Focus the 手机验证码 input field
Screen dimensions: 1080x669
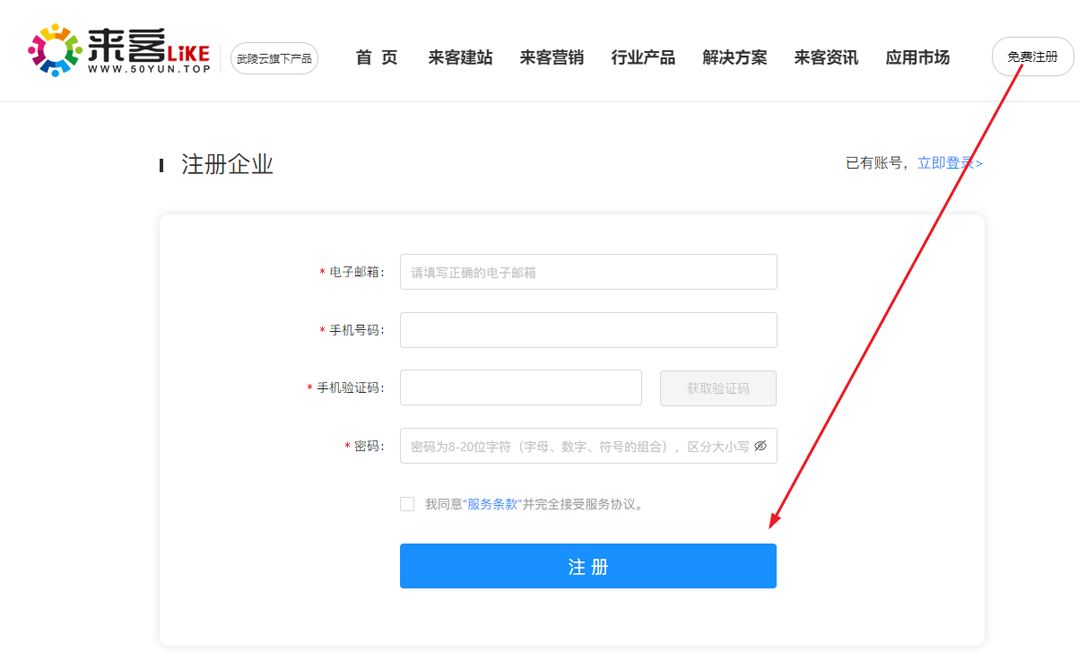521,388
